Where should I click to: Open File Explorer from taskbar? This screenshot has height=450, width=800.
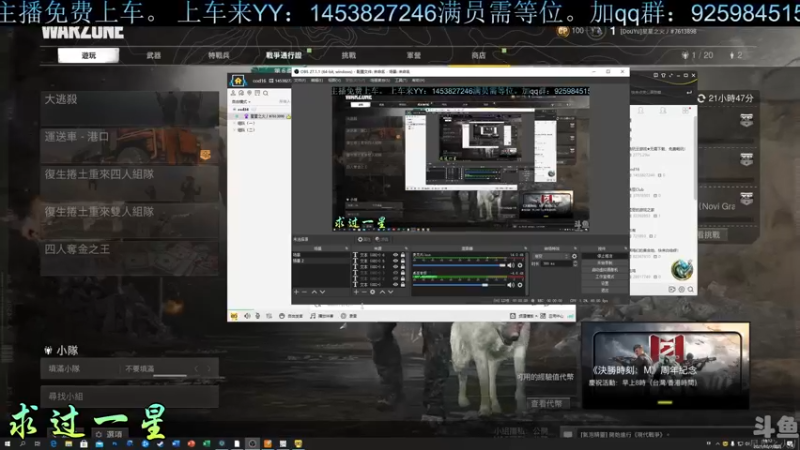pos(68,444)
